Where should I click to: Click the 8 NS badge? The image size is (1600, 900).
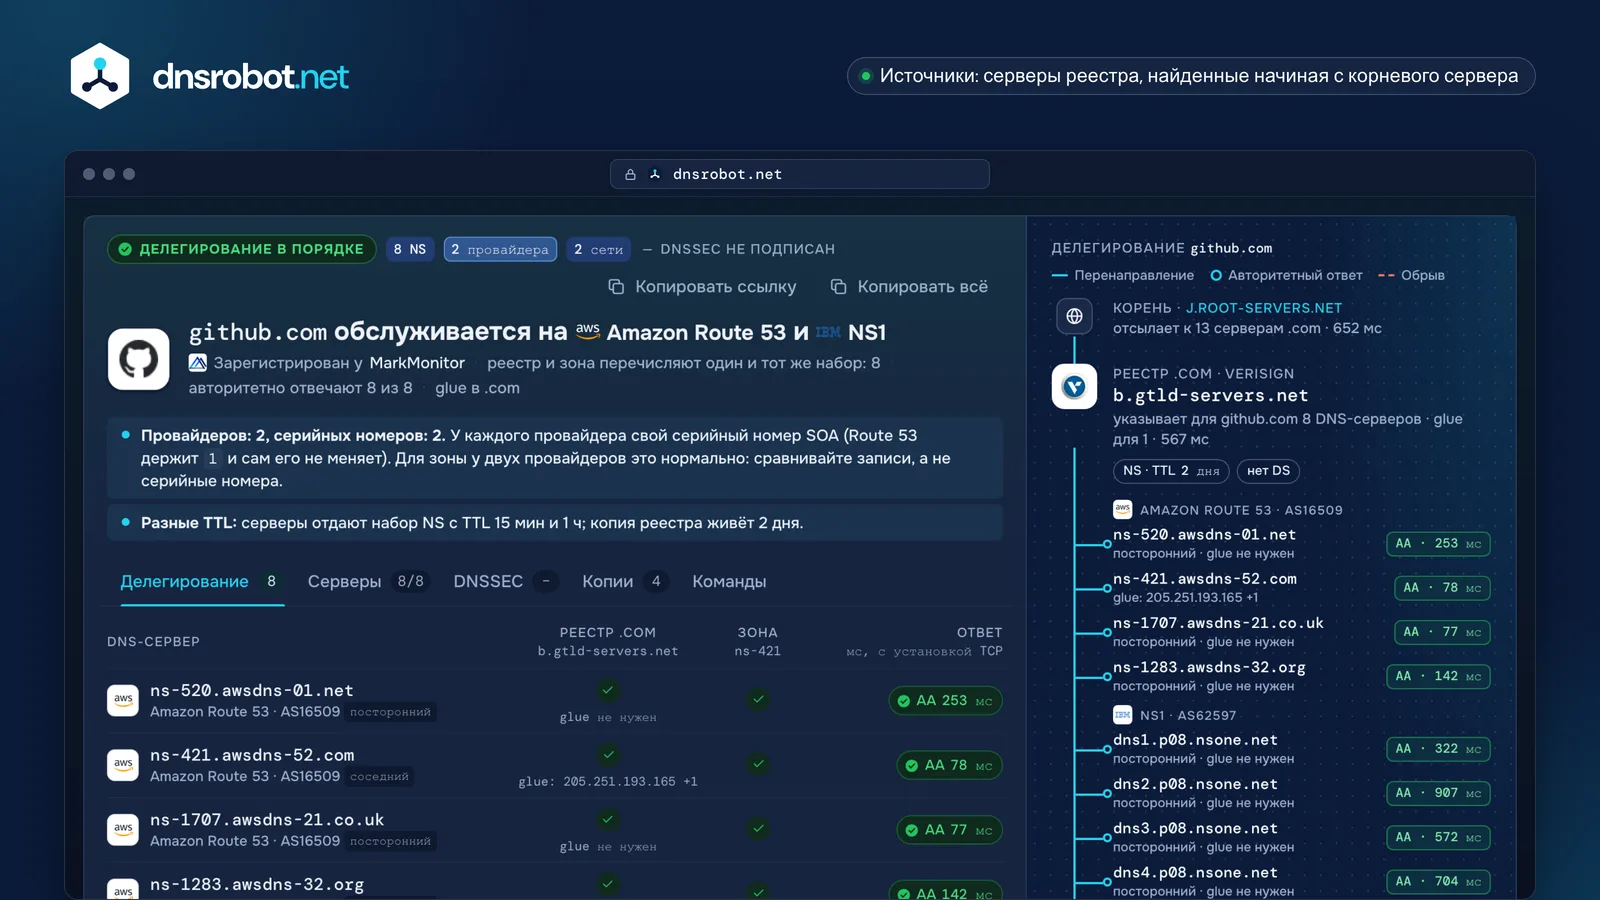(x=410, y=249)
